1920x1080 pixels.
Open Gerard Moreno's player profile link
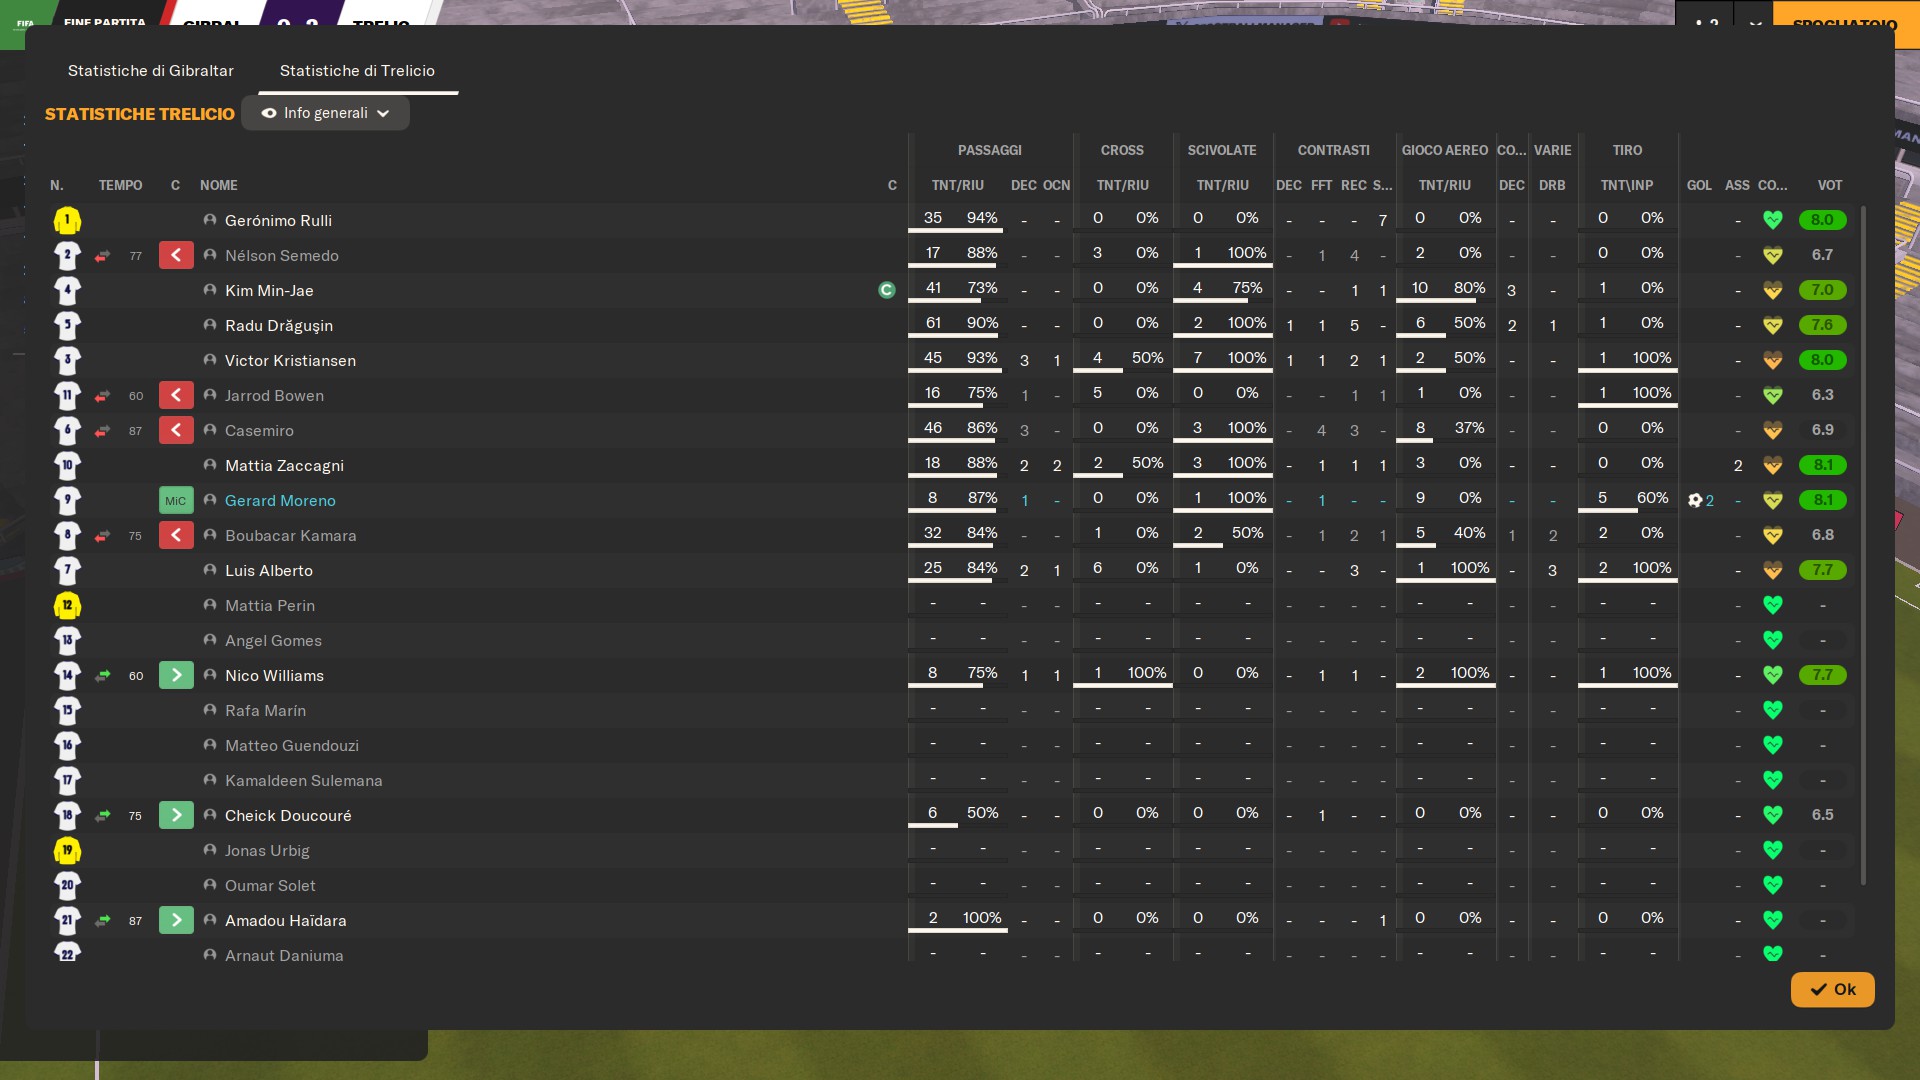tap(280, 501)
